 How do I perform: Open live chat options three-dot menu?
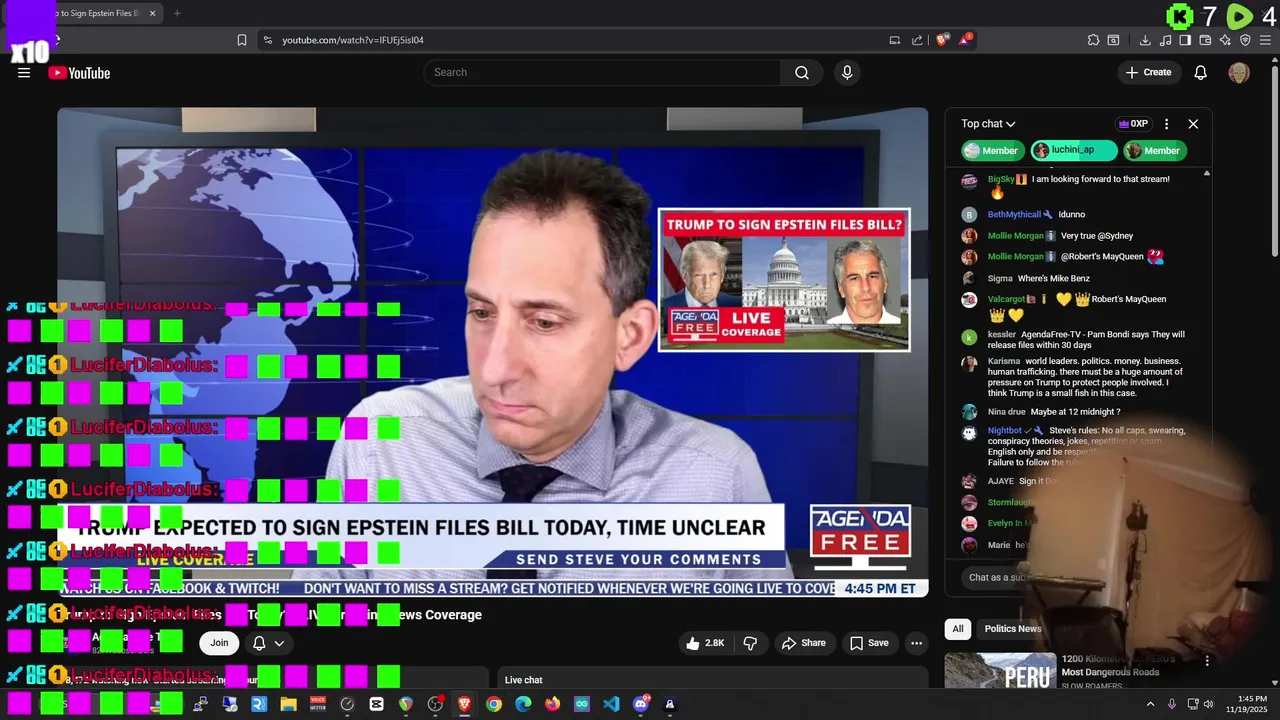point(1166,124)
